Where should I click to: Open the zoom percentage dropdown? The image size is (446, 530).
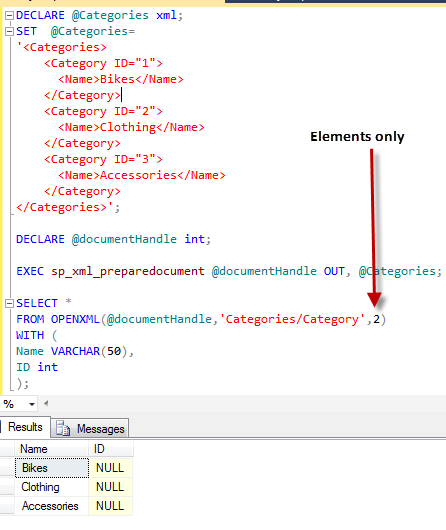click(x=32, y=404)
